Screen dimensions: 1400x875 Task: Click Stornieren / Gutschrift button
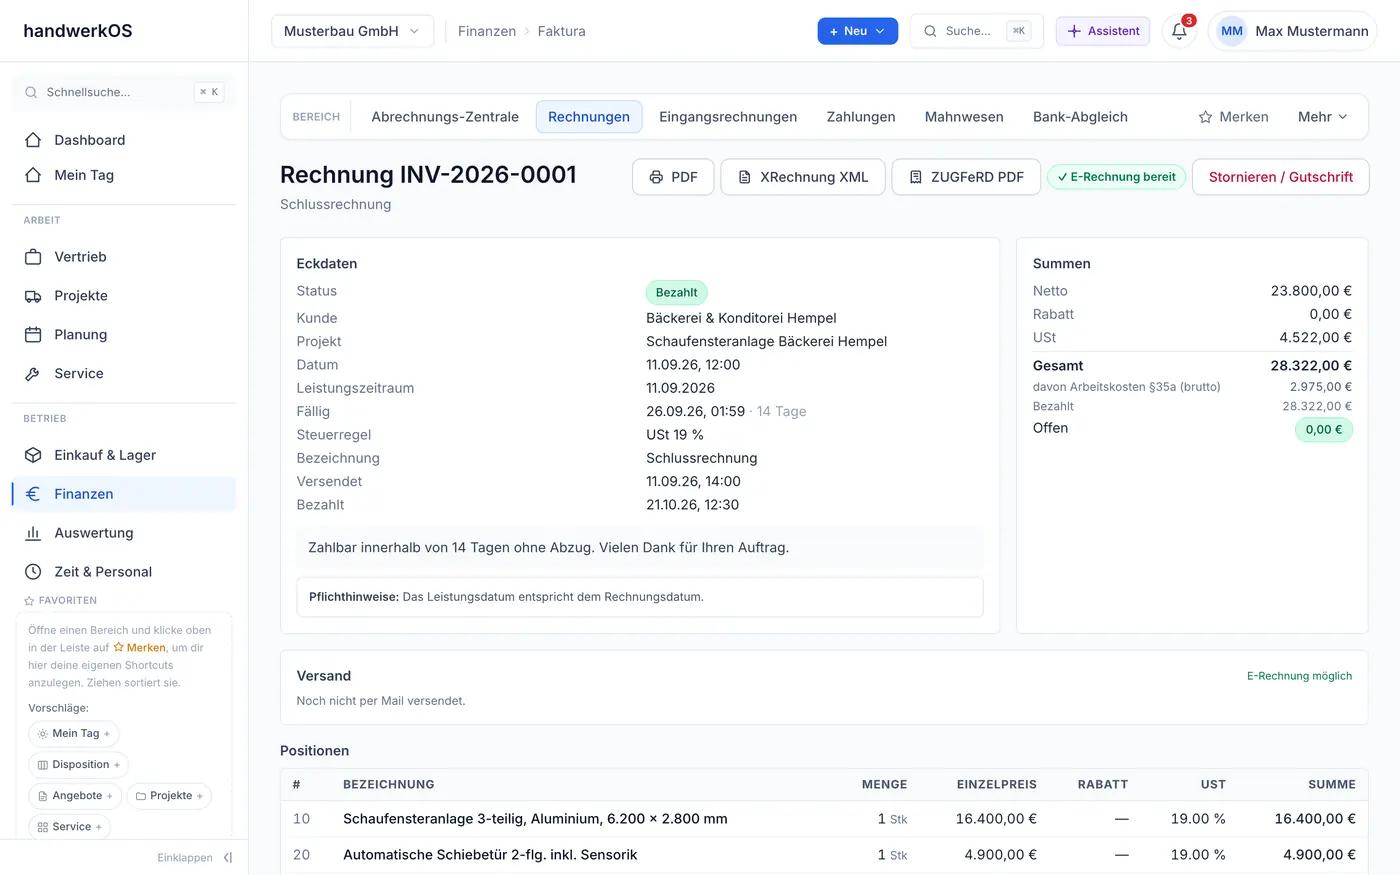1280,177
